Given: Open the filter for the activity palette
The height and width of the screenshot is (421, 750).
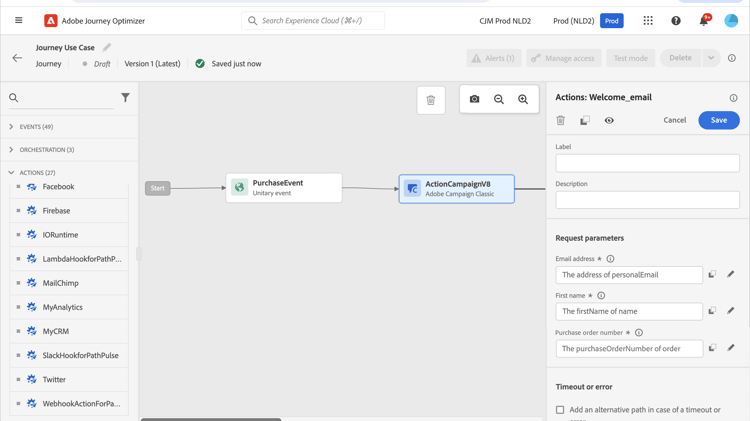Looking at the screenshot, I should (125, 98).
